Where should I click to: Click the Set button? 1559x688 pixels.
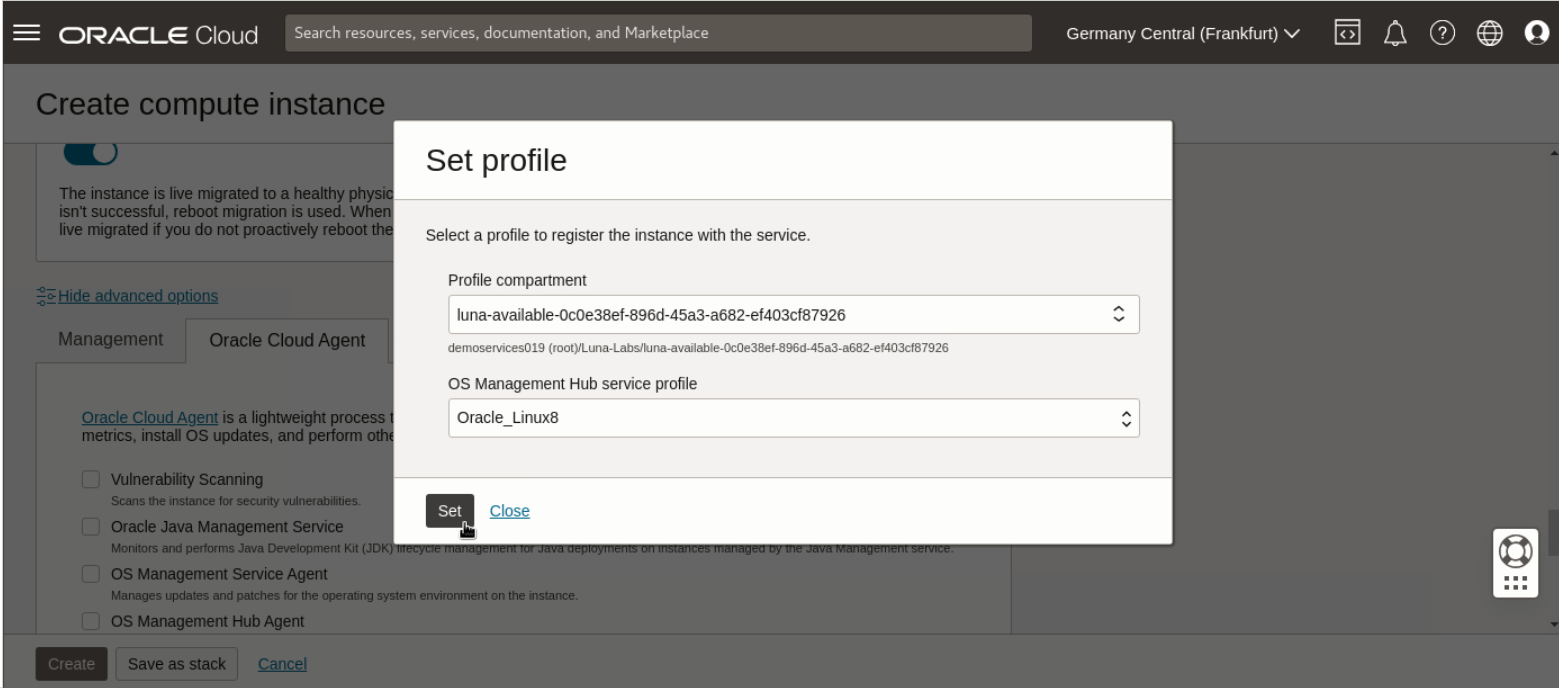pyautogui.click(x=450, y=511)
